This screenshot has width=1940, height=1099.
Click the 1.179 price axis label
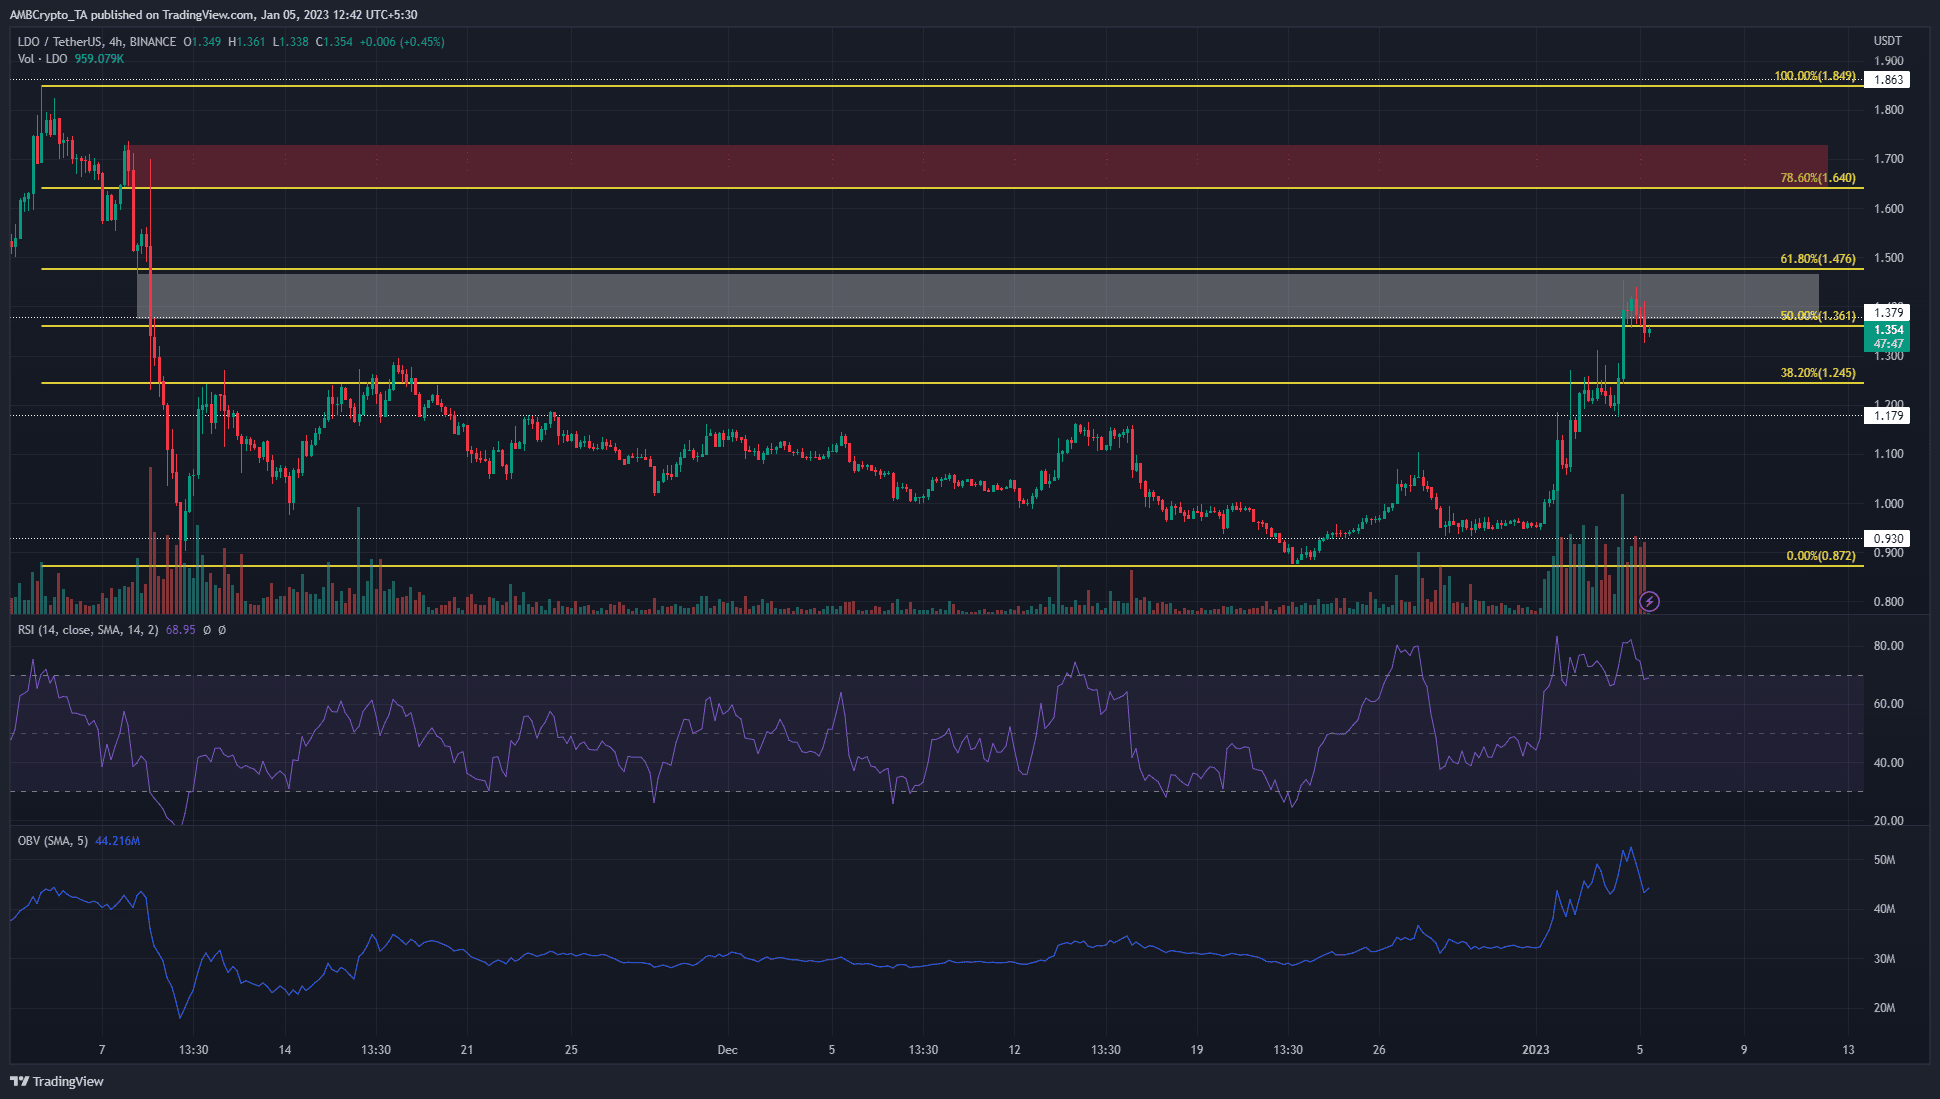click(1888, 415)
